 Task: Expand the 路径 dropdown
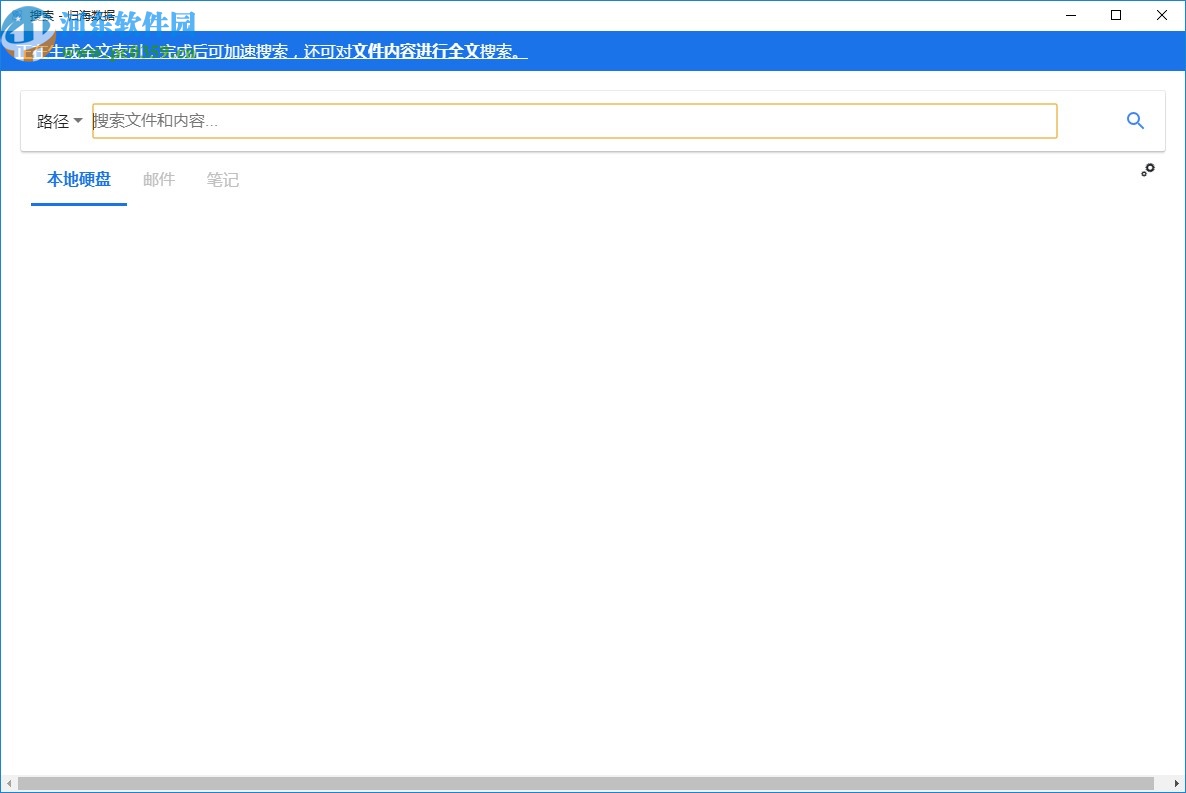click(x=59, y=121)
